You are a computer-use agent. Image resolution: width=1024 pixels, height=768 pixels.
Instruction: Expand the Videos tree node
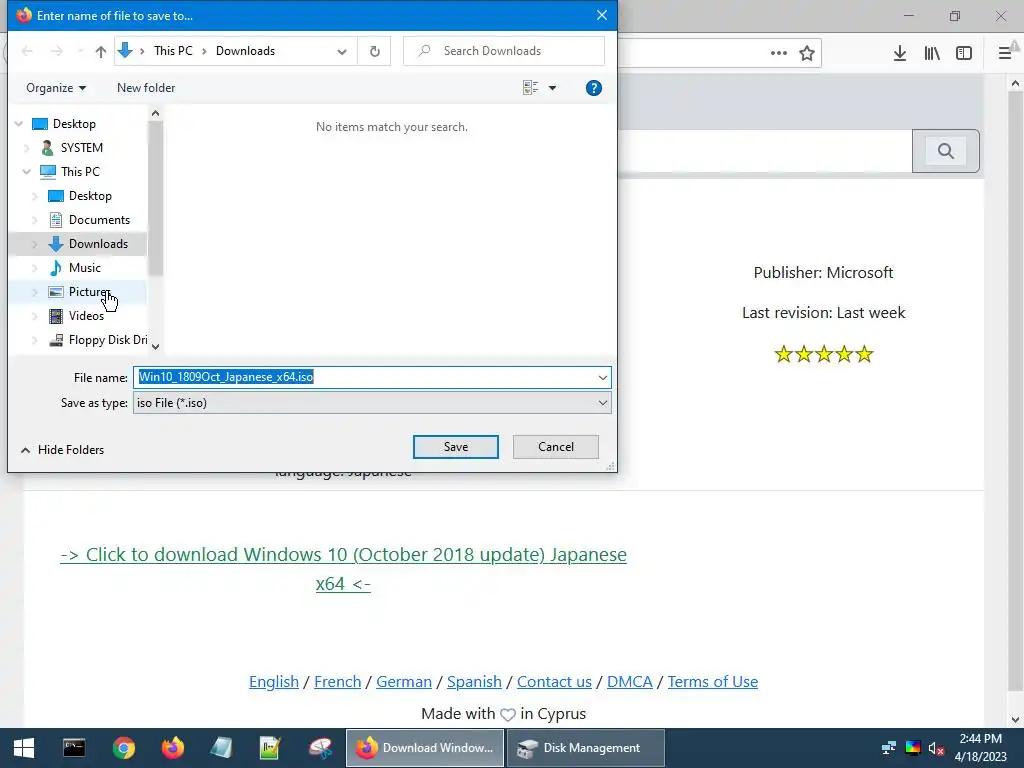35,316
